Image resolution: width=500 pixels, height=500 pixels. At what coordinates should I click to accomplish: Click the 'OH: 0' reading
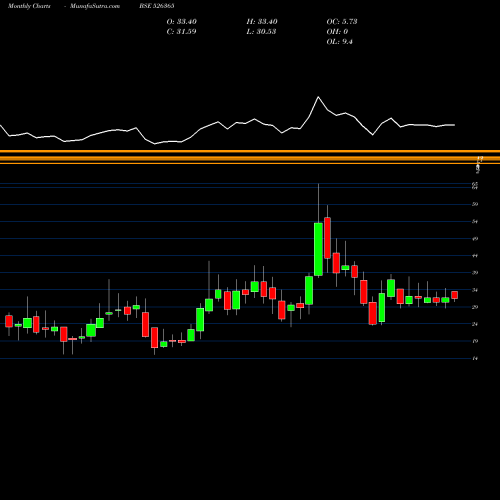(337, 32)
